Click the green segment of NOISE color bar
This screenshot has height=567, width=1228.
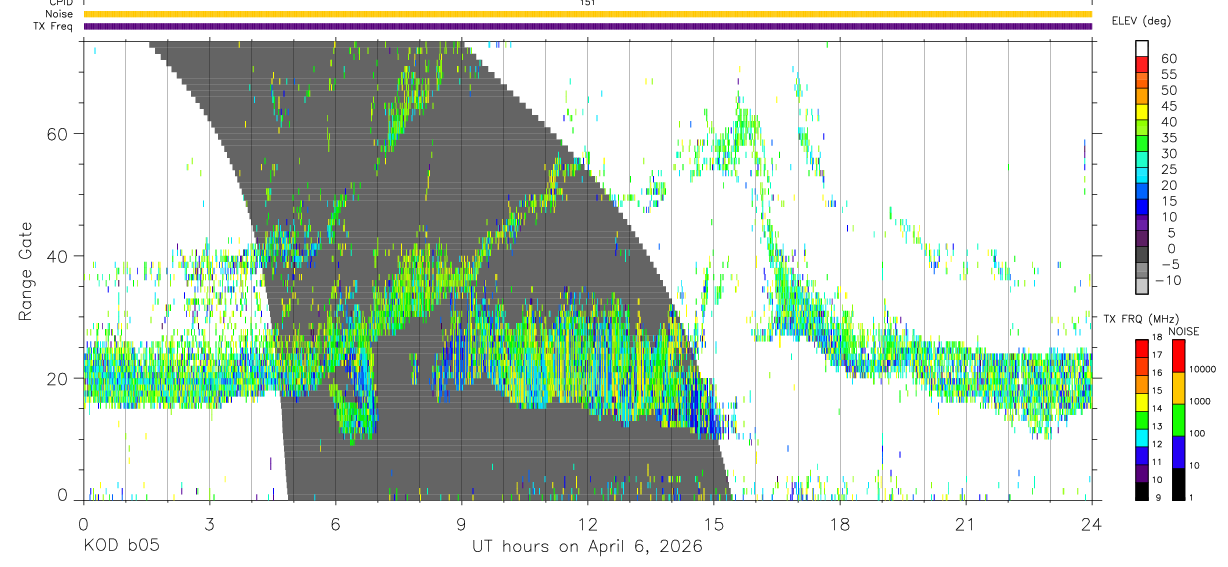1178,419
